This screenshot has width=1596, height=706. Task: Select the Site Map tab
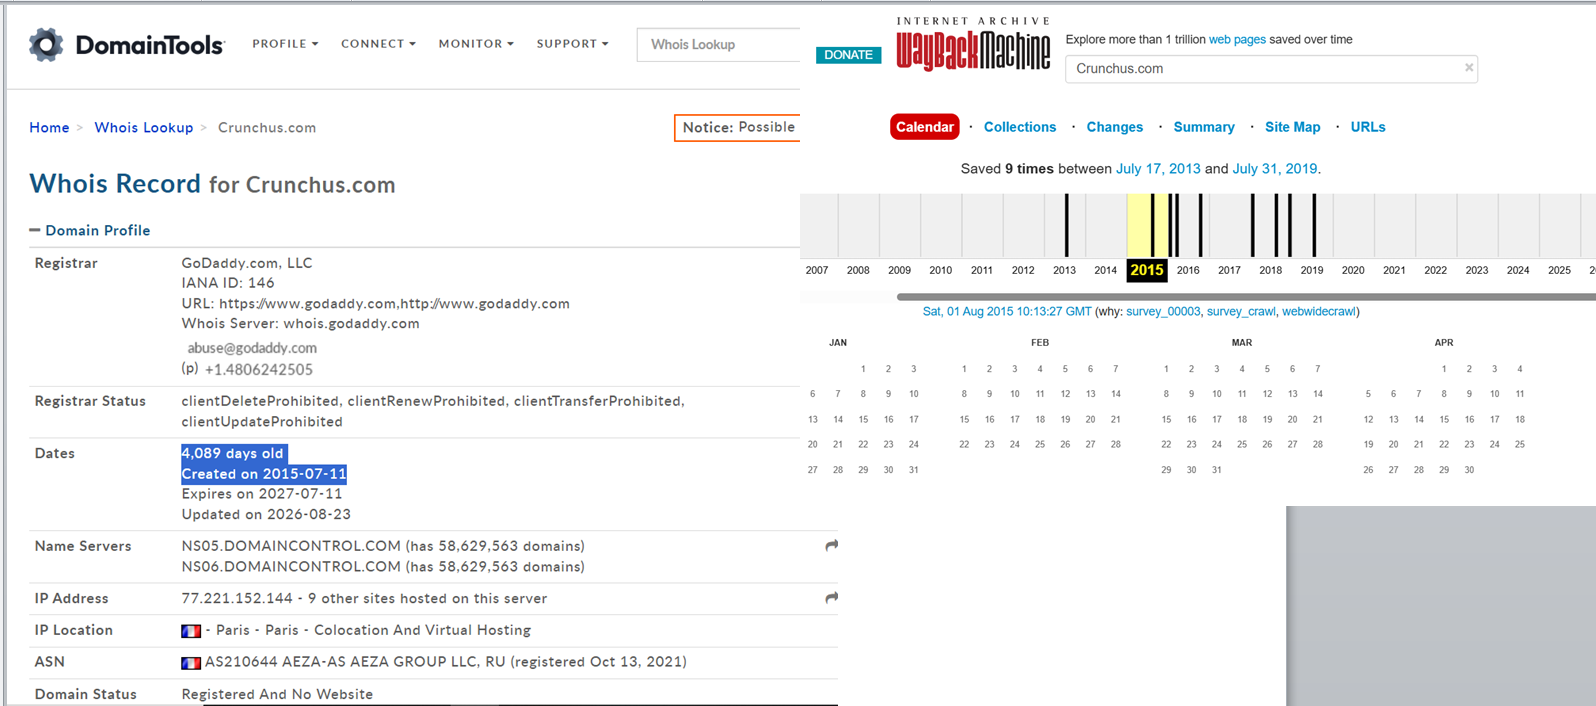pos(1292,127)
